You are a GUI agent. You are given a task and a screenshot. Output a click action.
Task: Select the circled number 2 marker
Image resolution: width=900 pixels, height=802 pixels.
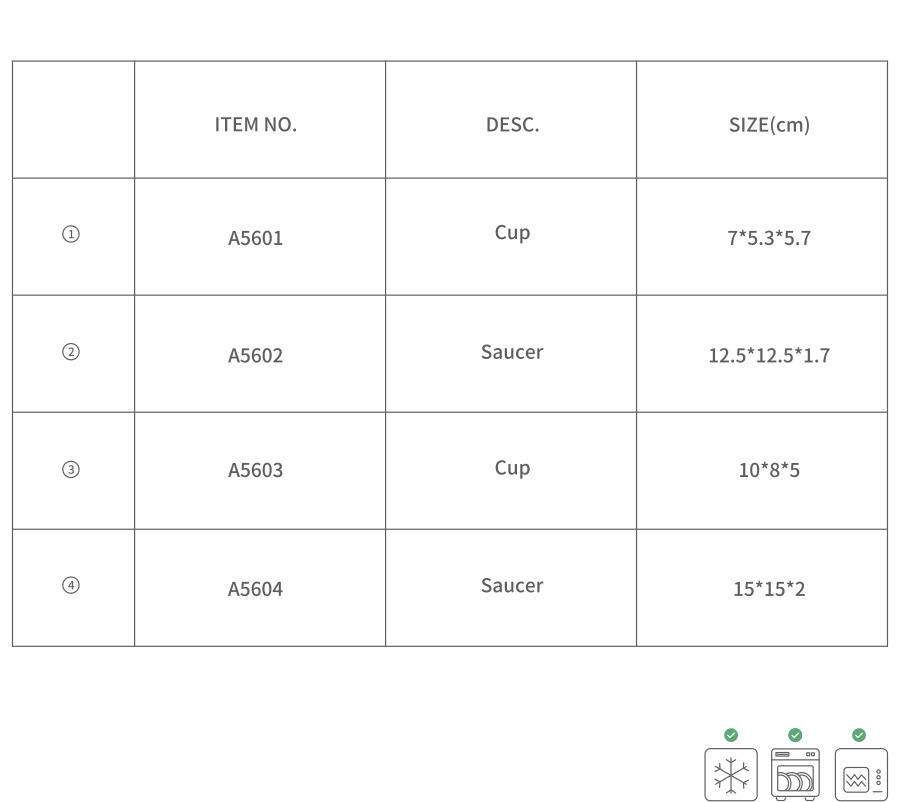tap(71, 352)
